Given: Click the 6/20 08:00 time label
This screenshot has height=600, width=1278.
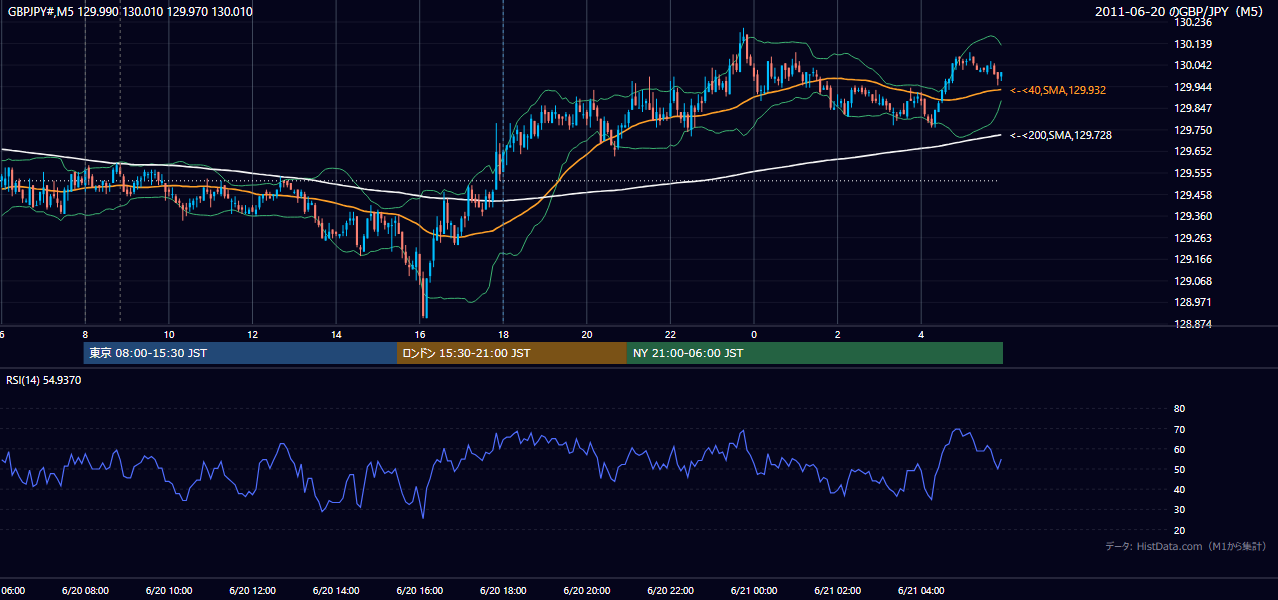Looking at the screenshot, I should point(84,591).
